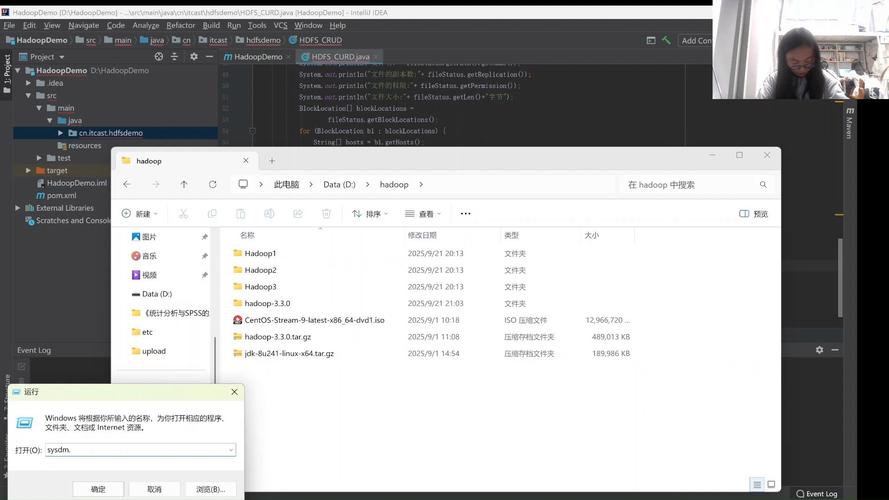889x500 pixels.
Task: Open the Maven side tool window
Action: click(849, 124)
